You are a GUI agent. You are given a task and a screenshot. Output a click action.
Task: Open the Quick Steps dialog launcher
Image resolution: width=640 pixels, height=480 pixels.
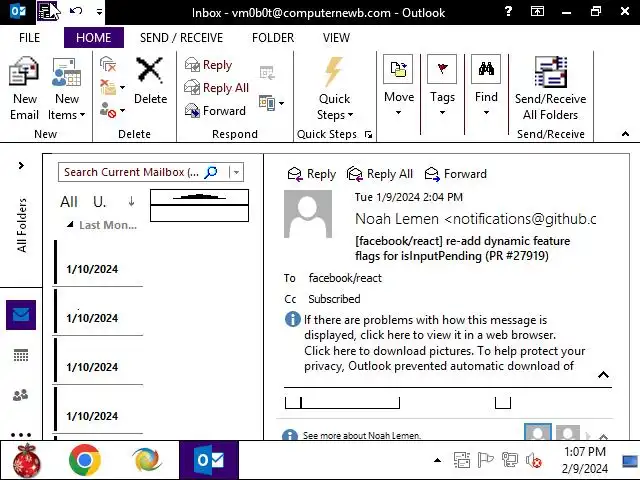pos(368,134)
